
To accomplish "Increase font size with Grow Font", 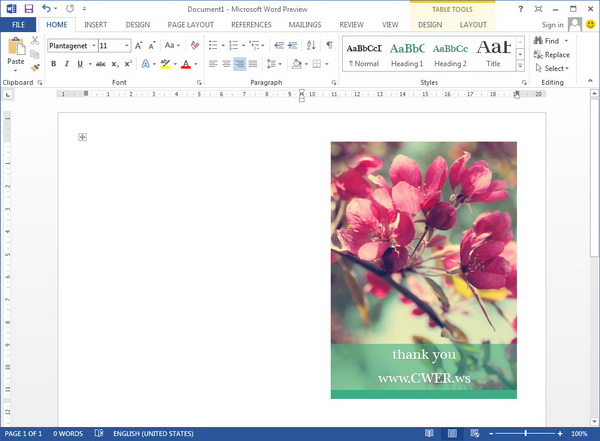I will tap(139, 45).
